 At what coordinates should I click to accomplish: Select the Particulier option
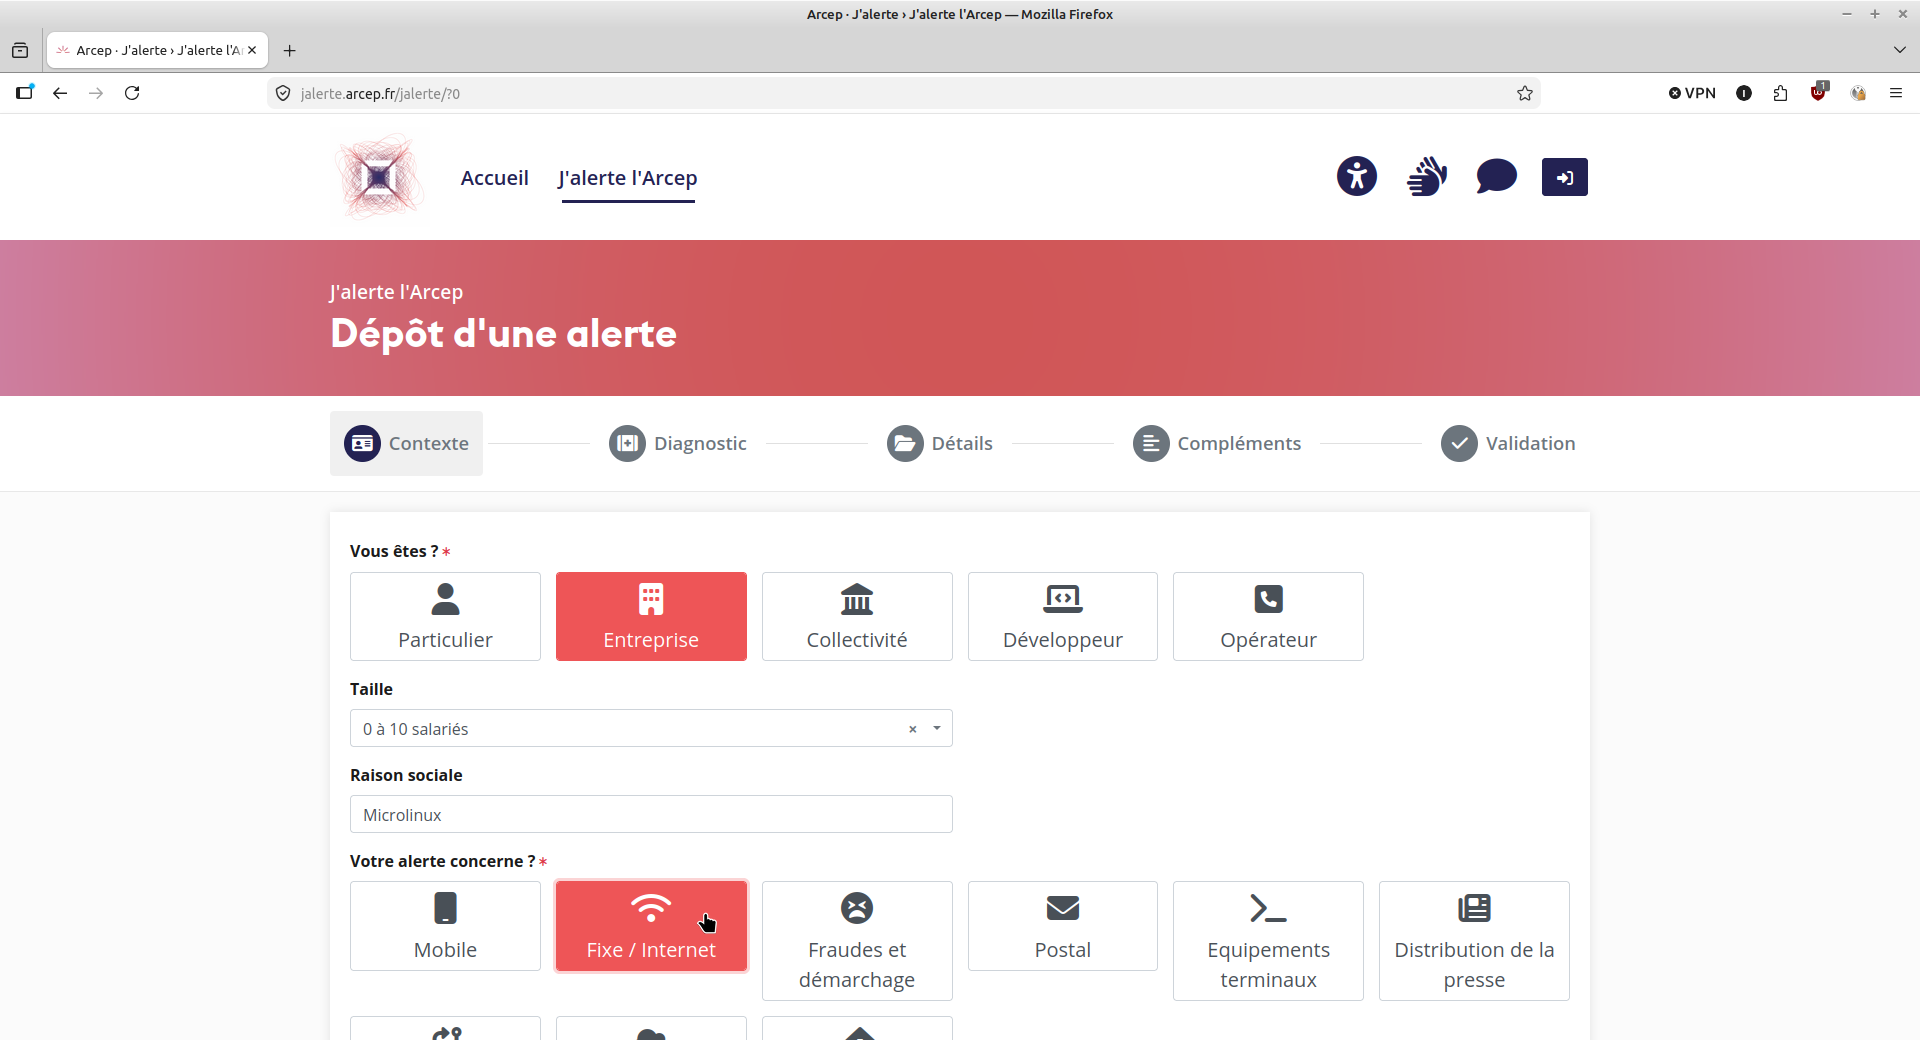(445, 616)
